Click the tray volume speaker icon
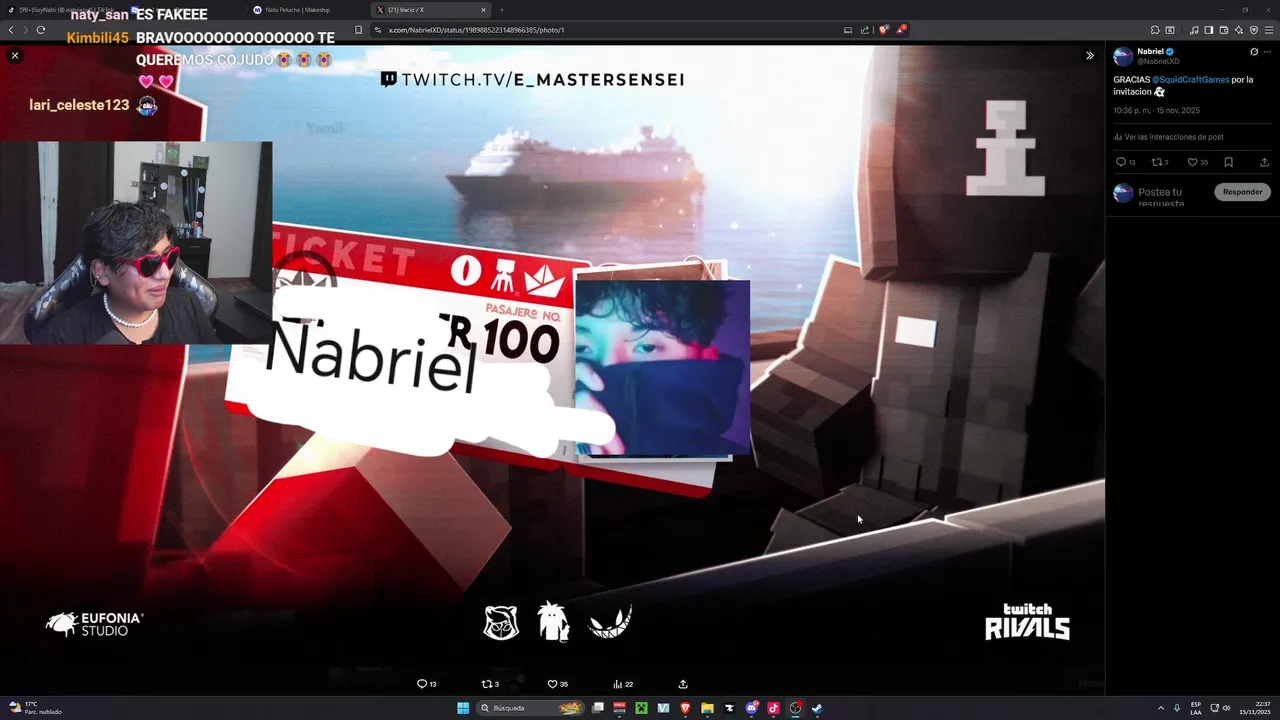1280x720 pixels. [1226, 708]
